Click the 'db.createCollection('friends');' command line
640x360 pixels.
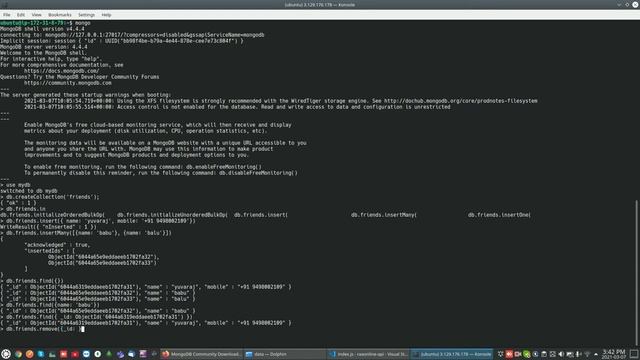tap(50, 197)
